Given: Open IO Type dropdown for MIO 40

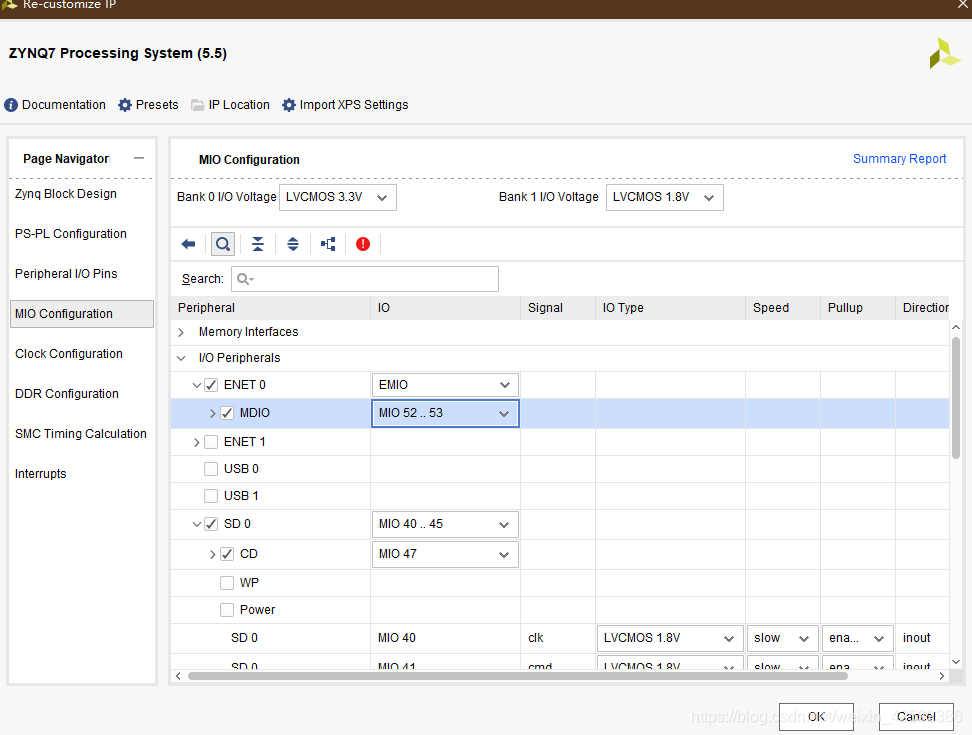Looking at the screenshot, I should 670,638.
